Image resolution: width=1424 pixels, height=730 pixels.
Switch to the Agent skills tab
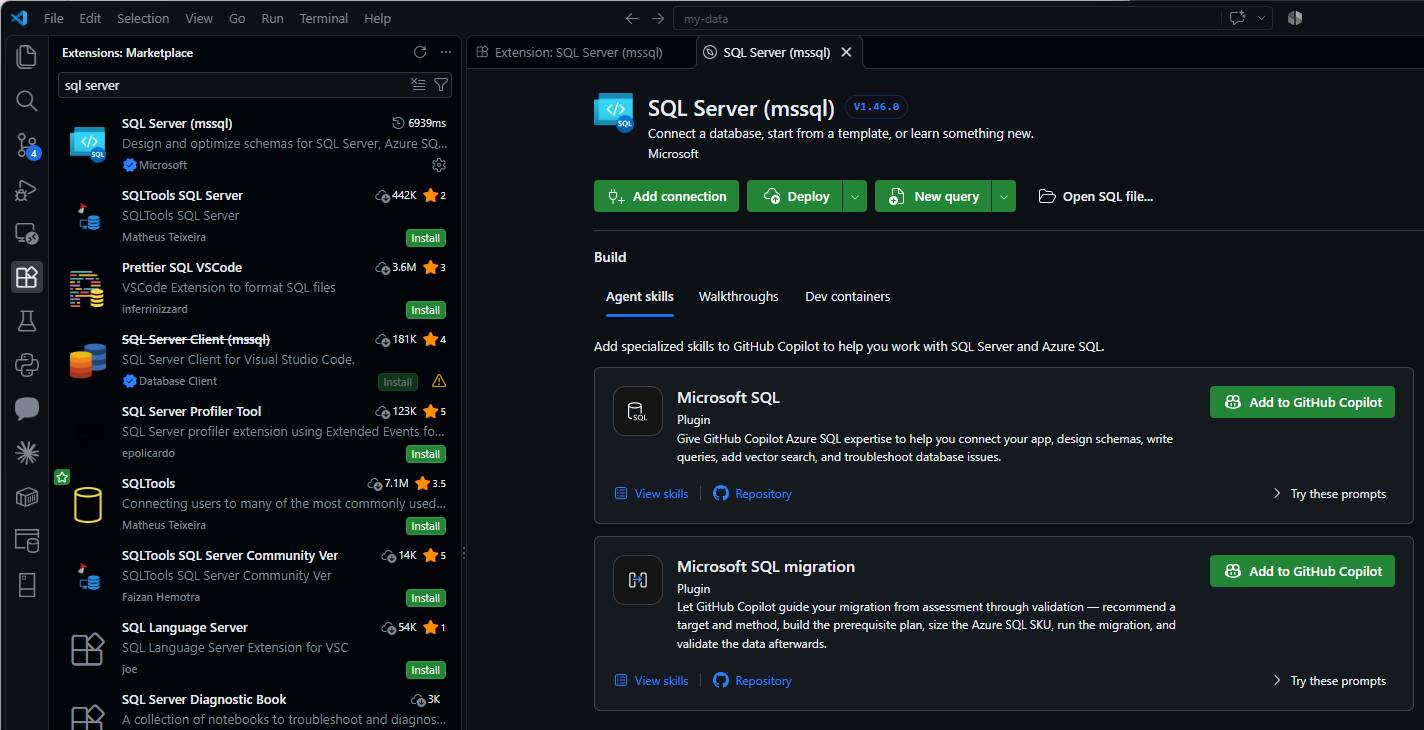(x=640, y=296)
